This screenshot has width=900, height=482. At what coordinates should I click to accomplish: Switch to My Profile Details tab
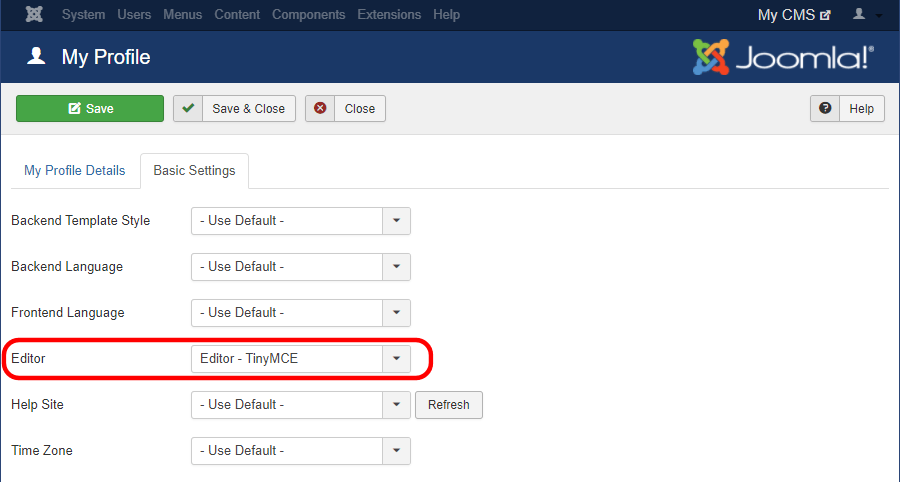[x=75, y=170]
